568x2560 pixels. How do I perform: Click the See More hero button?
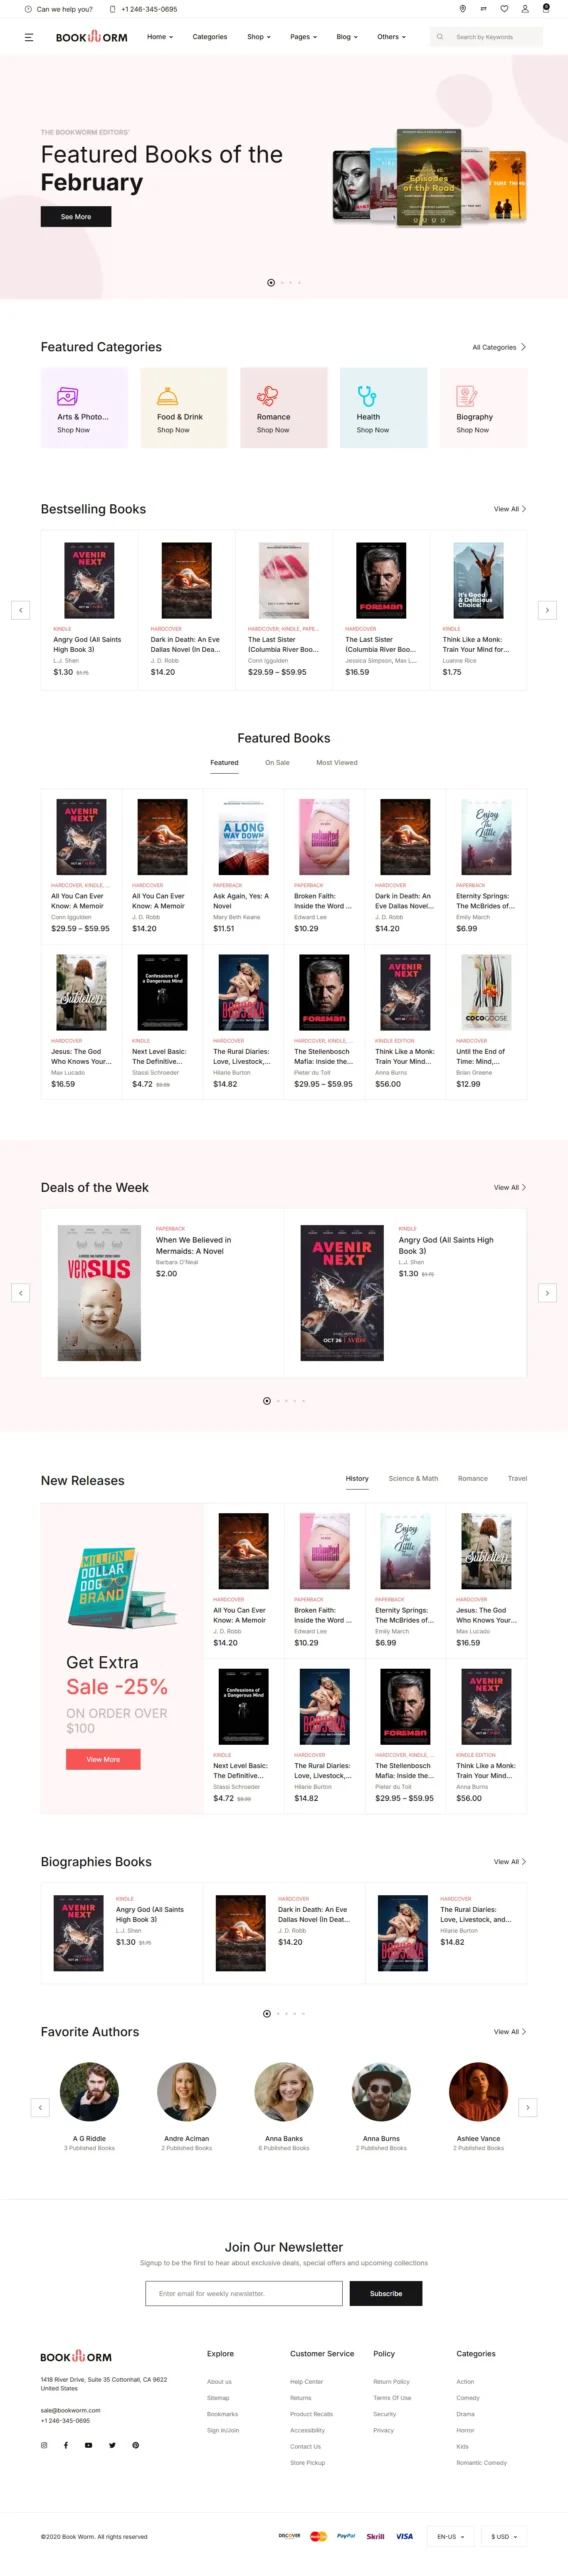point(76,216)
